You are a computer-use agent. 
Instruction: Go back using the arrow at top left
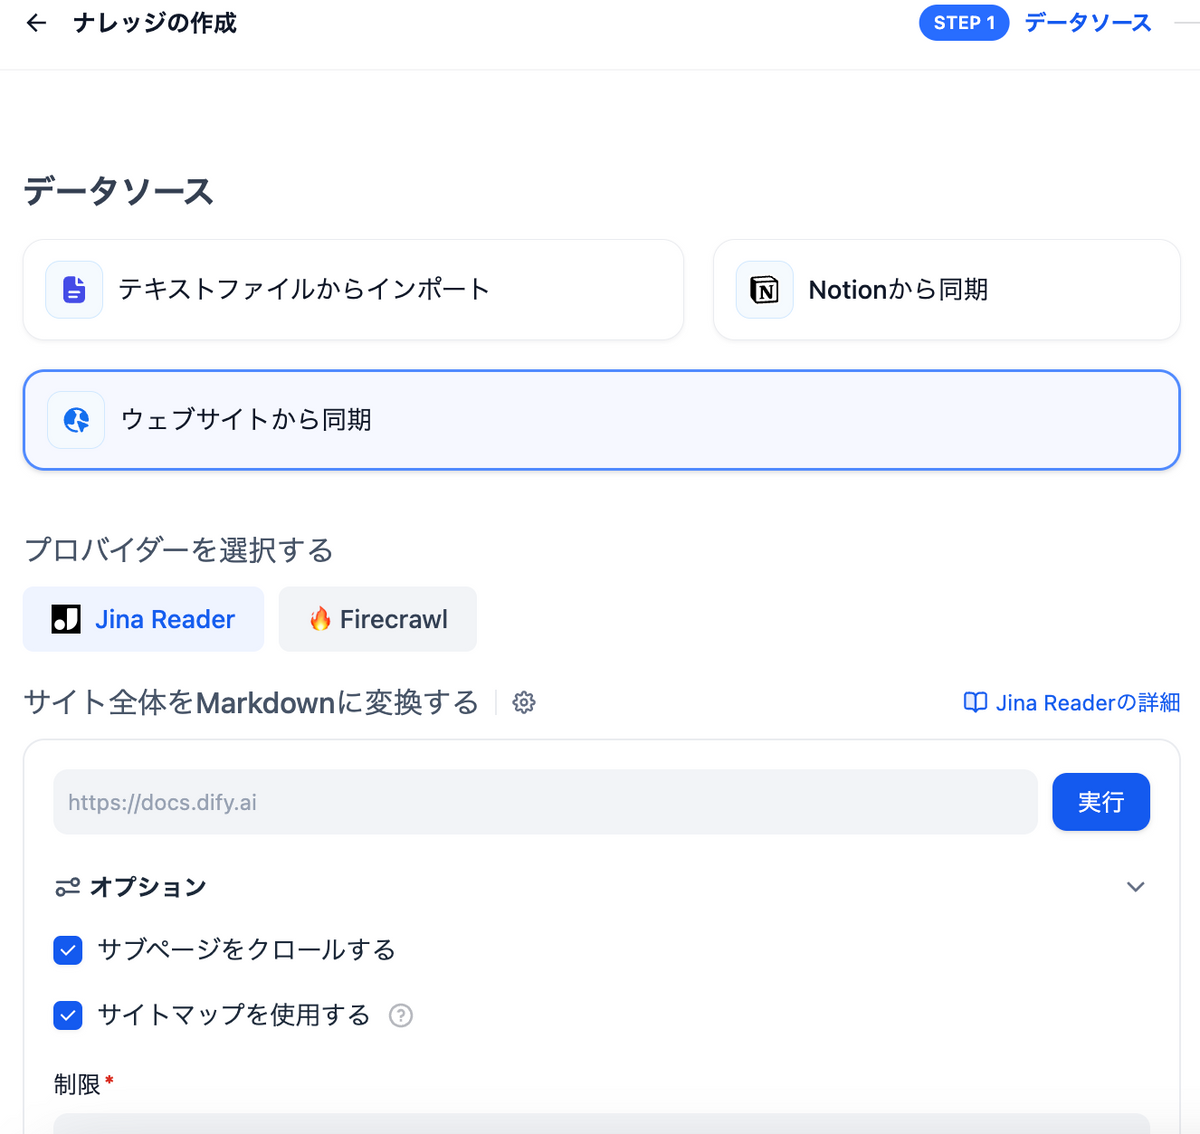pyautogui.click(x=36, y=22)
